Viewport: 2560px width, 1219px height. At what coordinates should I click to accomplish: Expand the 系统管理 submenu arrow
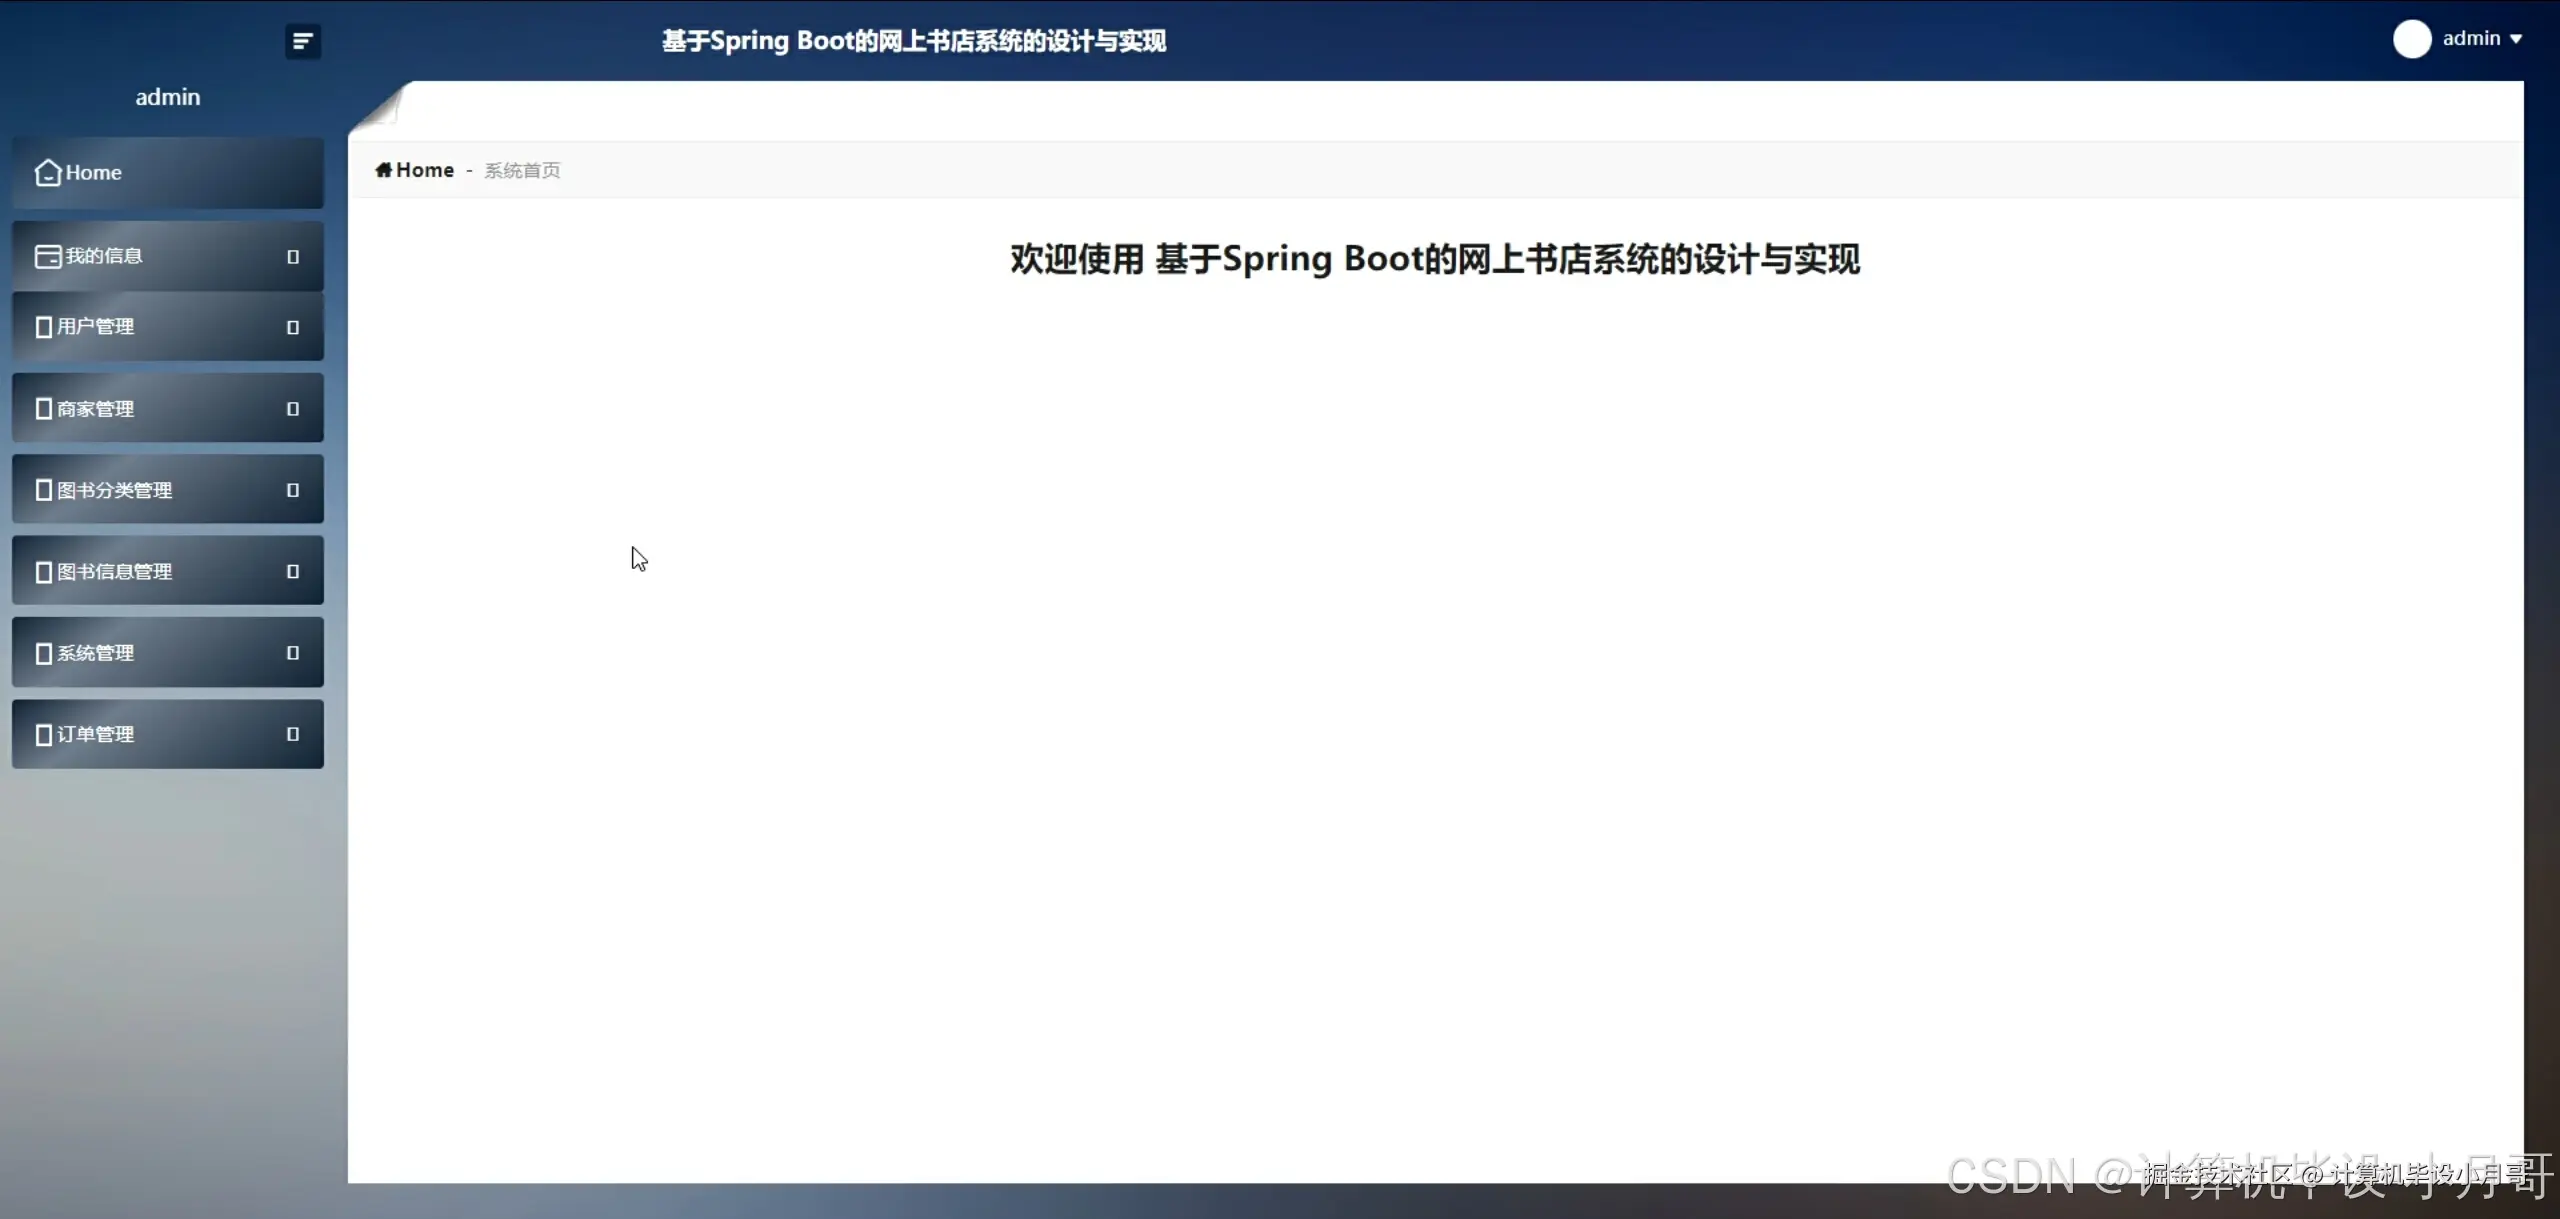click(x=293, y=653)
